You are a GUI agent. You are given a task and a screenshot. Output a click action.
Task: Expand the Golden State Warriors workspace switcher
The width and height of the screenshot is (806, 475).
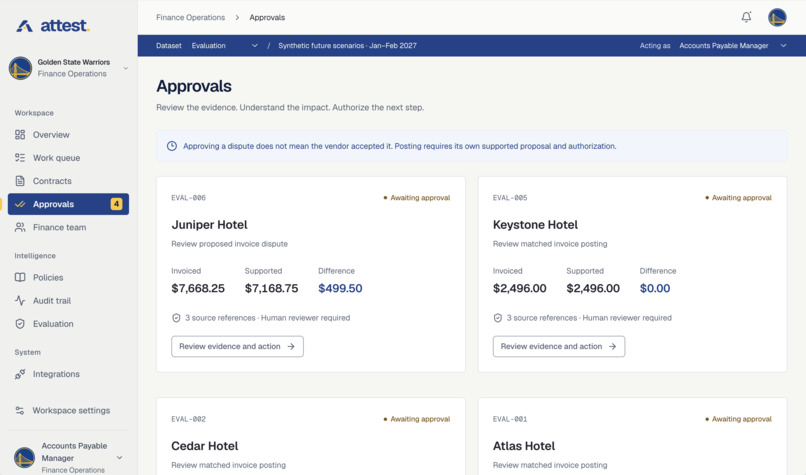[x=125, y=68]
